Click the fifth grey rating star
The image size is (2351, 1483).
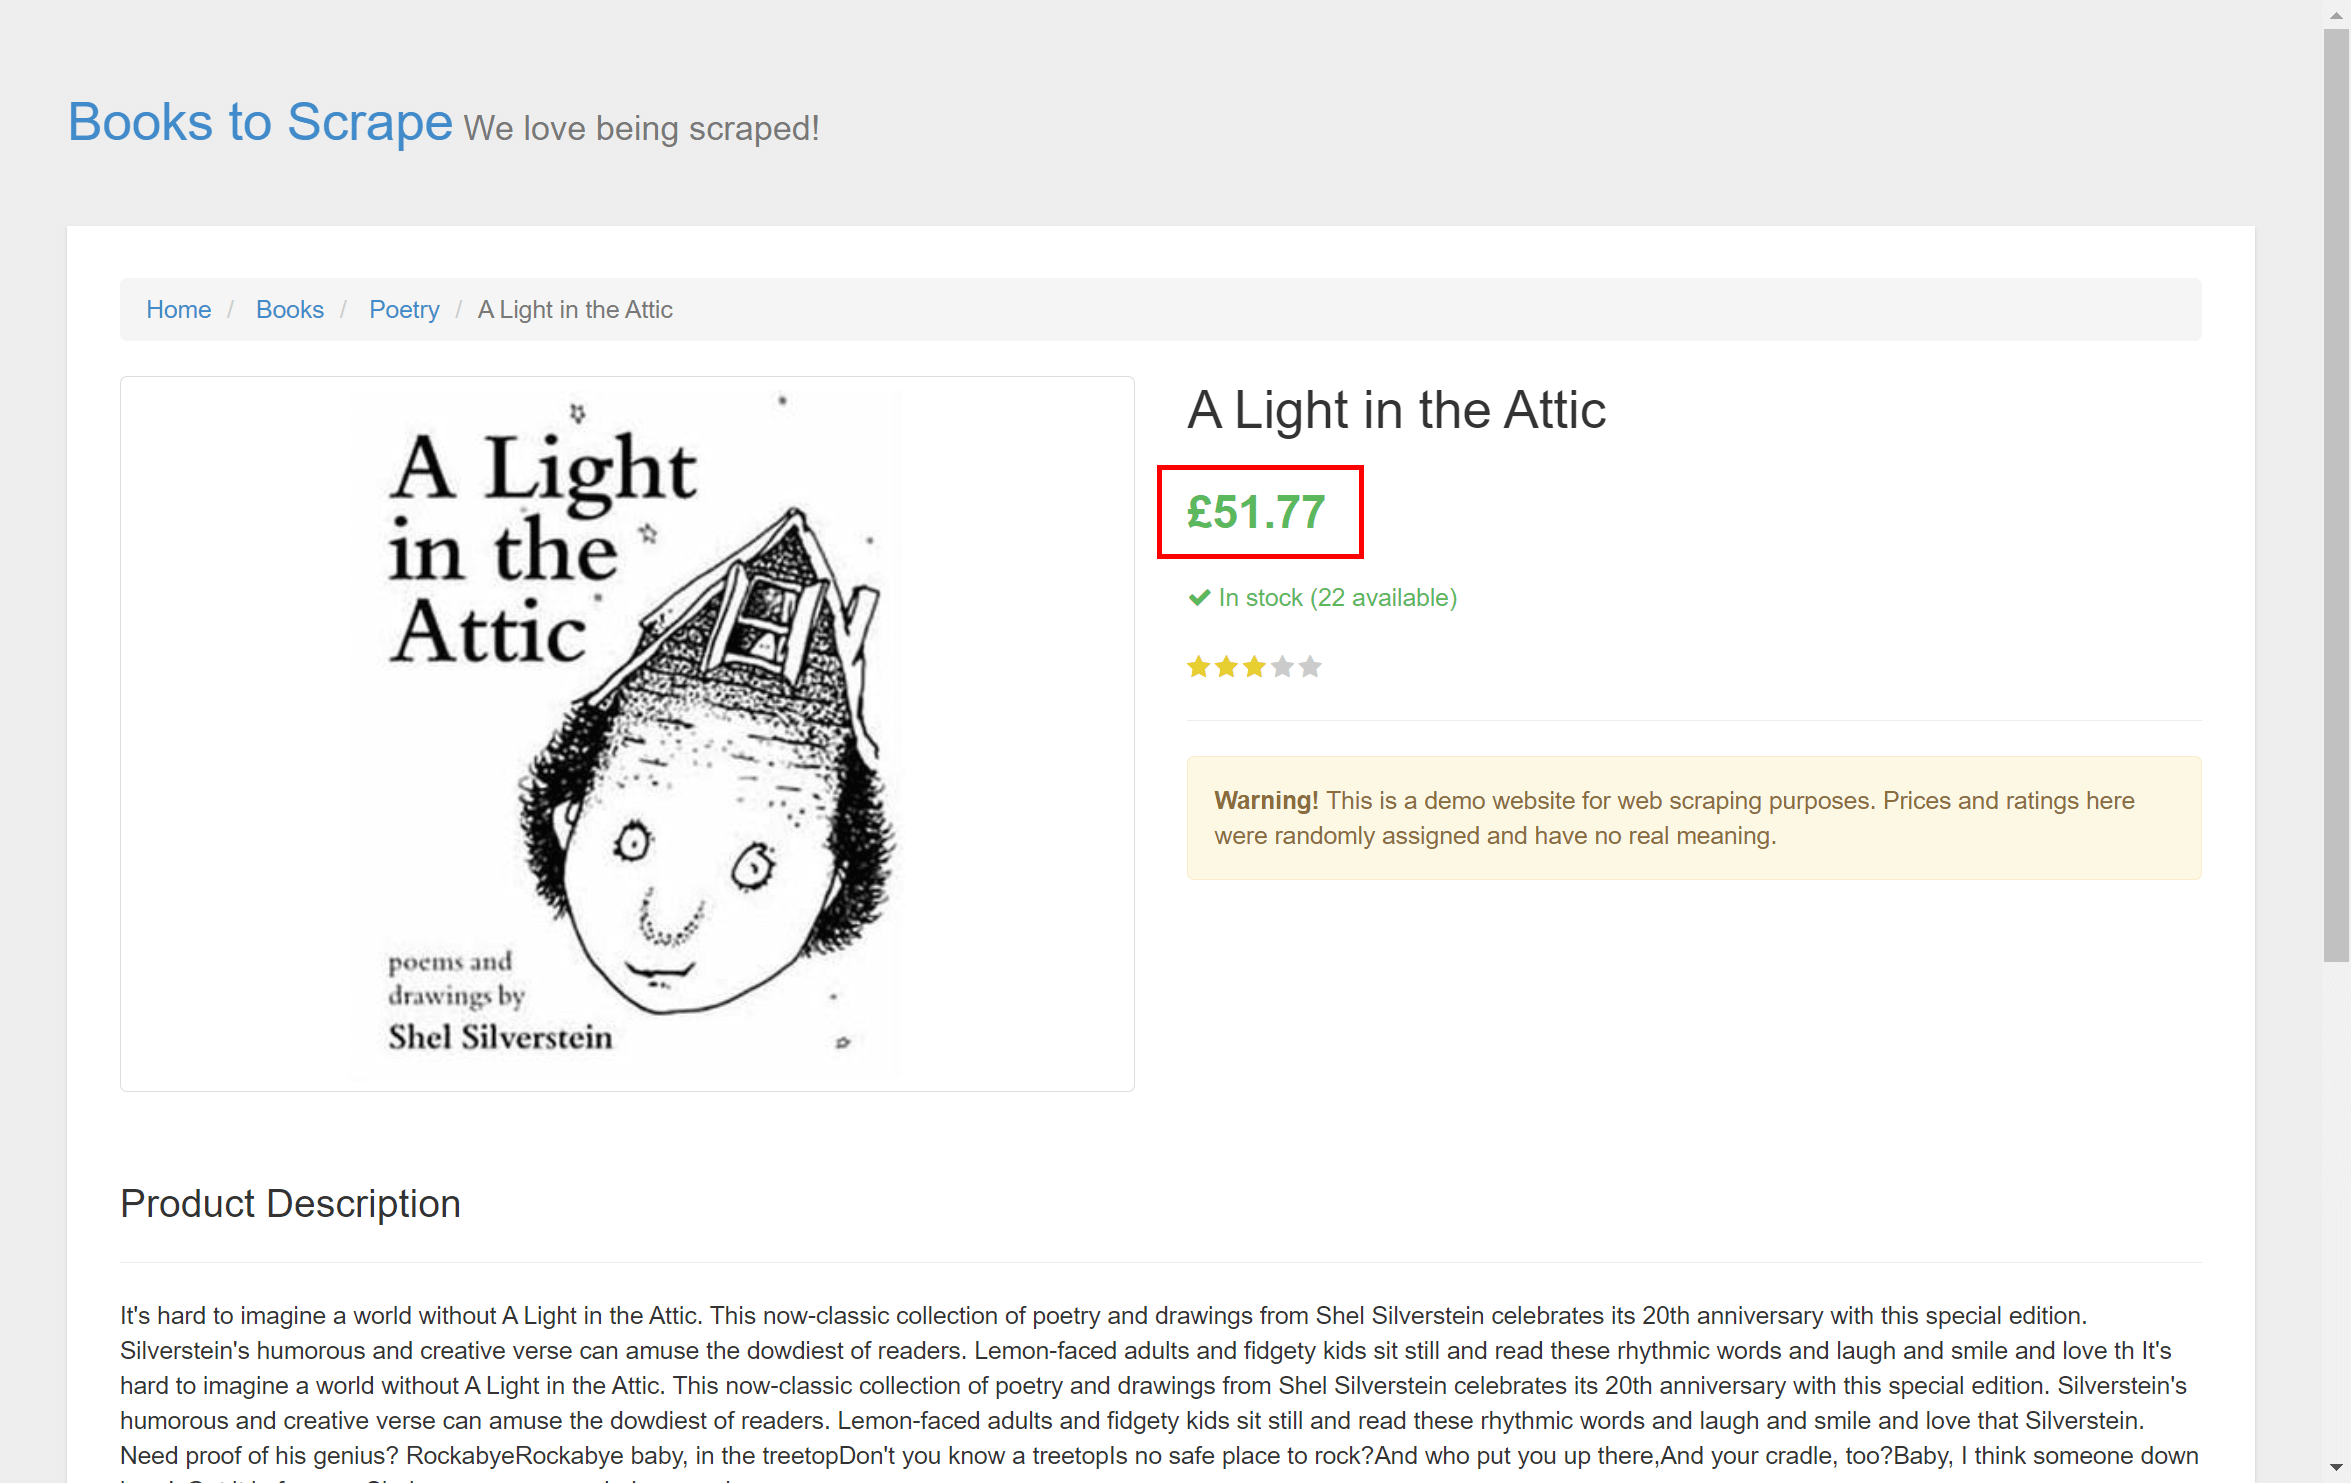pos(1311,667)
